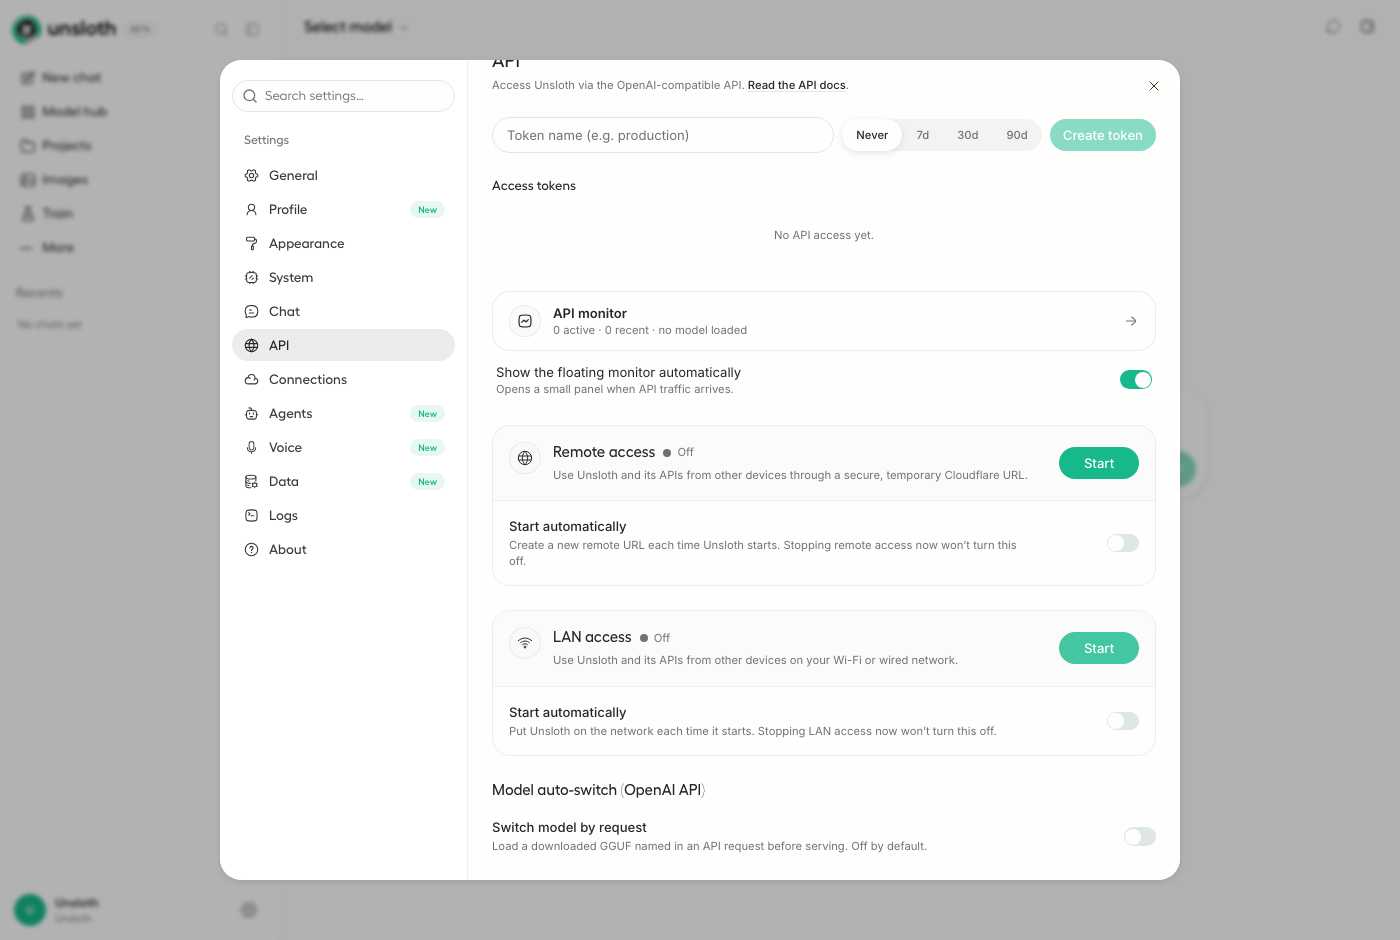Click the Remote access Off status
The height and width of the screenshot is (940, 1400).
click(x=679, y=452)
